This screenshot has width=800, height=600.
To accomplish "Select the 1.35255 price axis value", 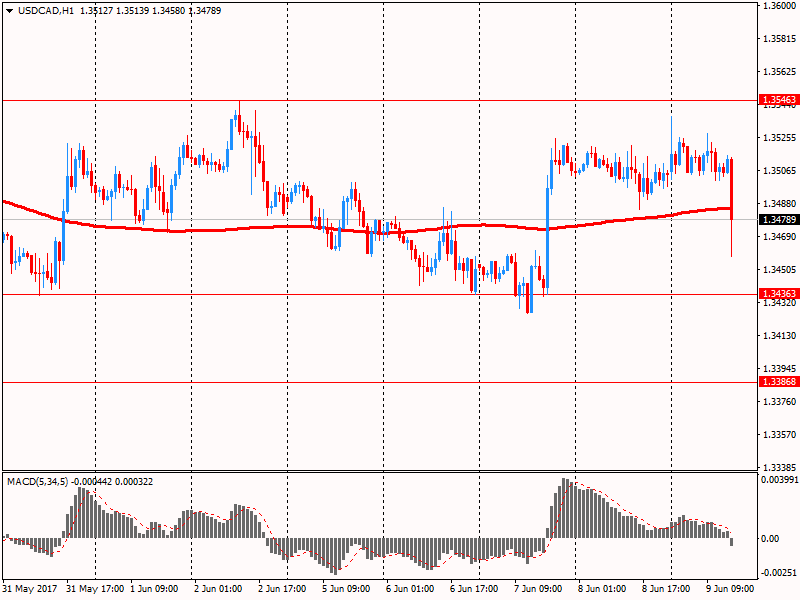I will 780,138.
